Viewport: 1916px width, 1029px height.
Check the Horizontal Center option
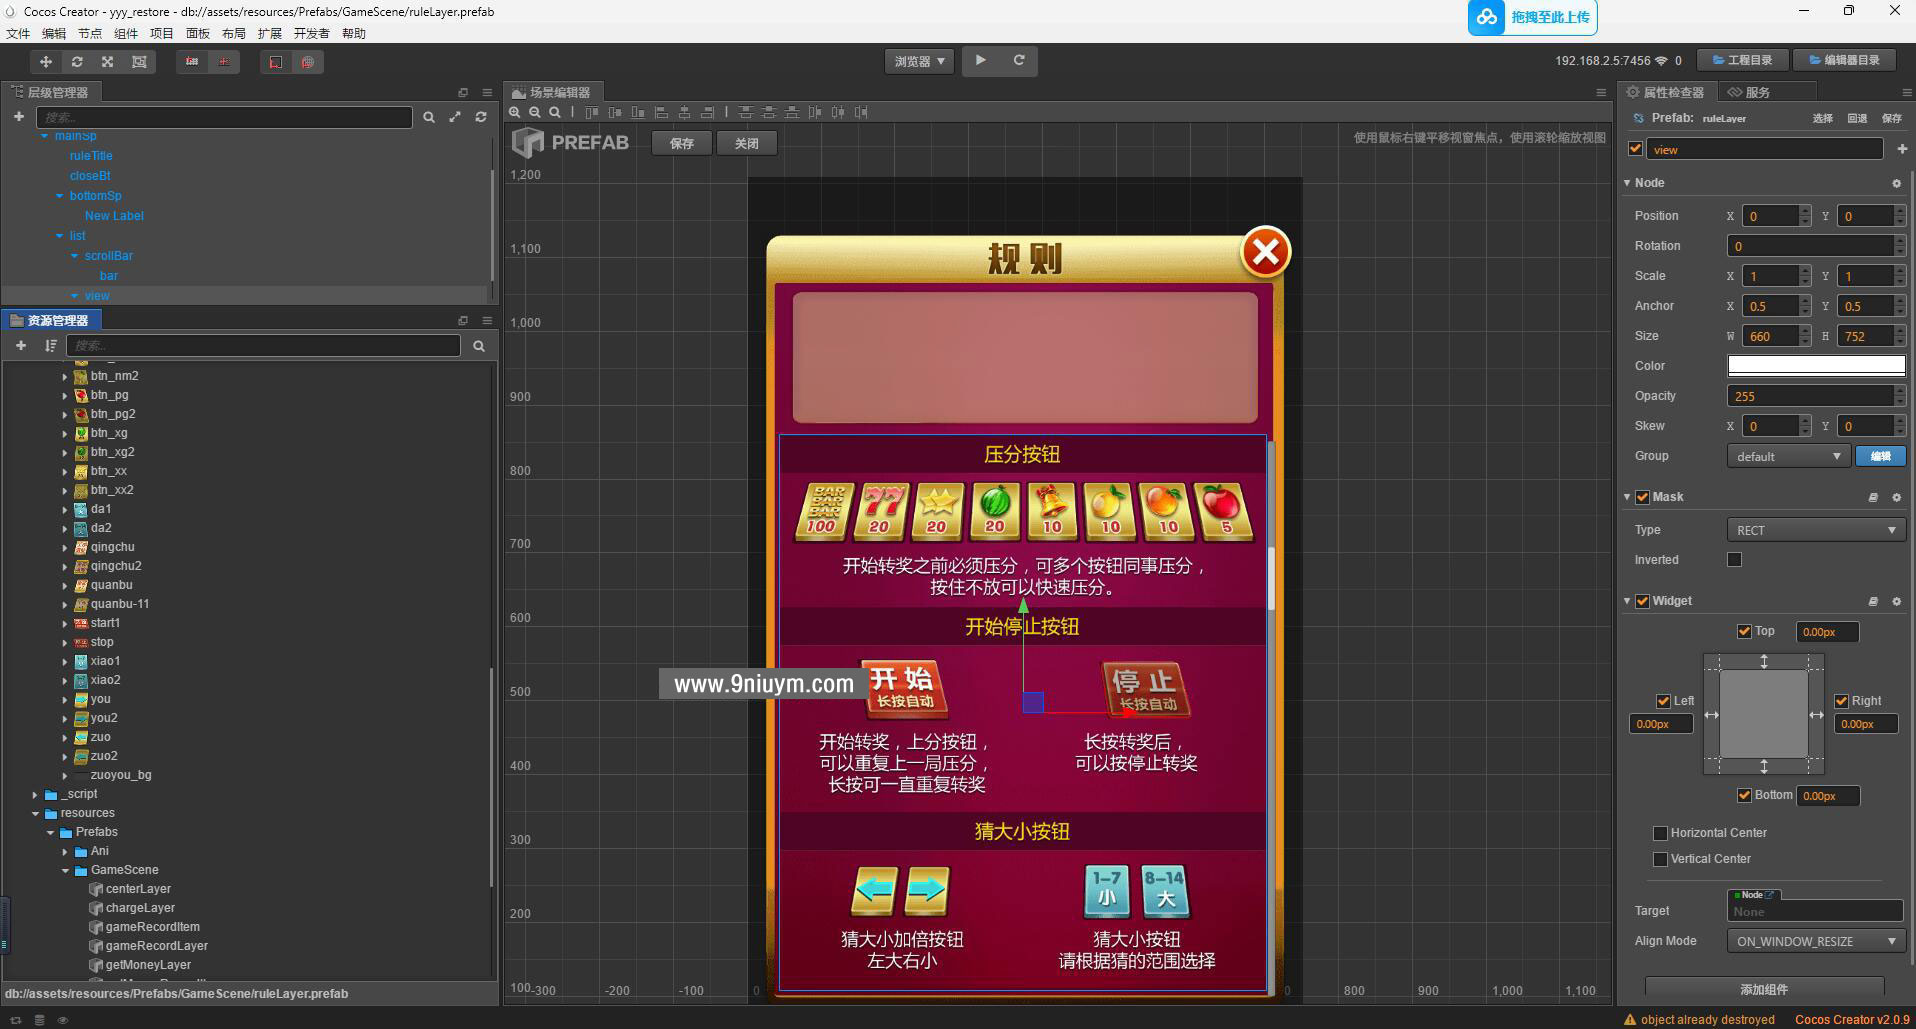click(1660, 833)
